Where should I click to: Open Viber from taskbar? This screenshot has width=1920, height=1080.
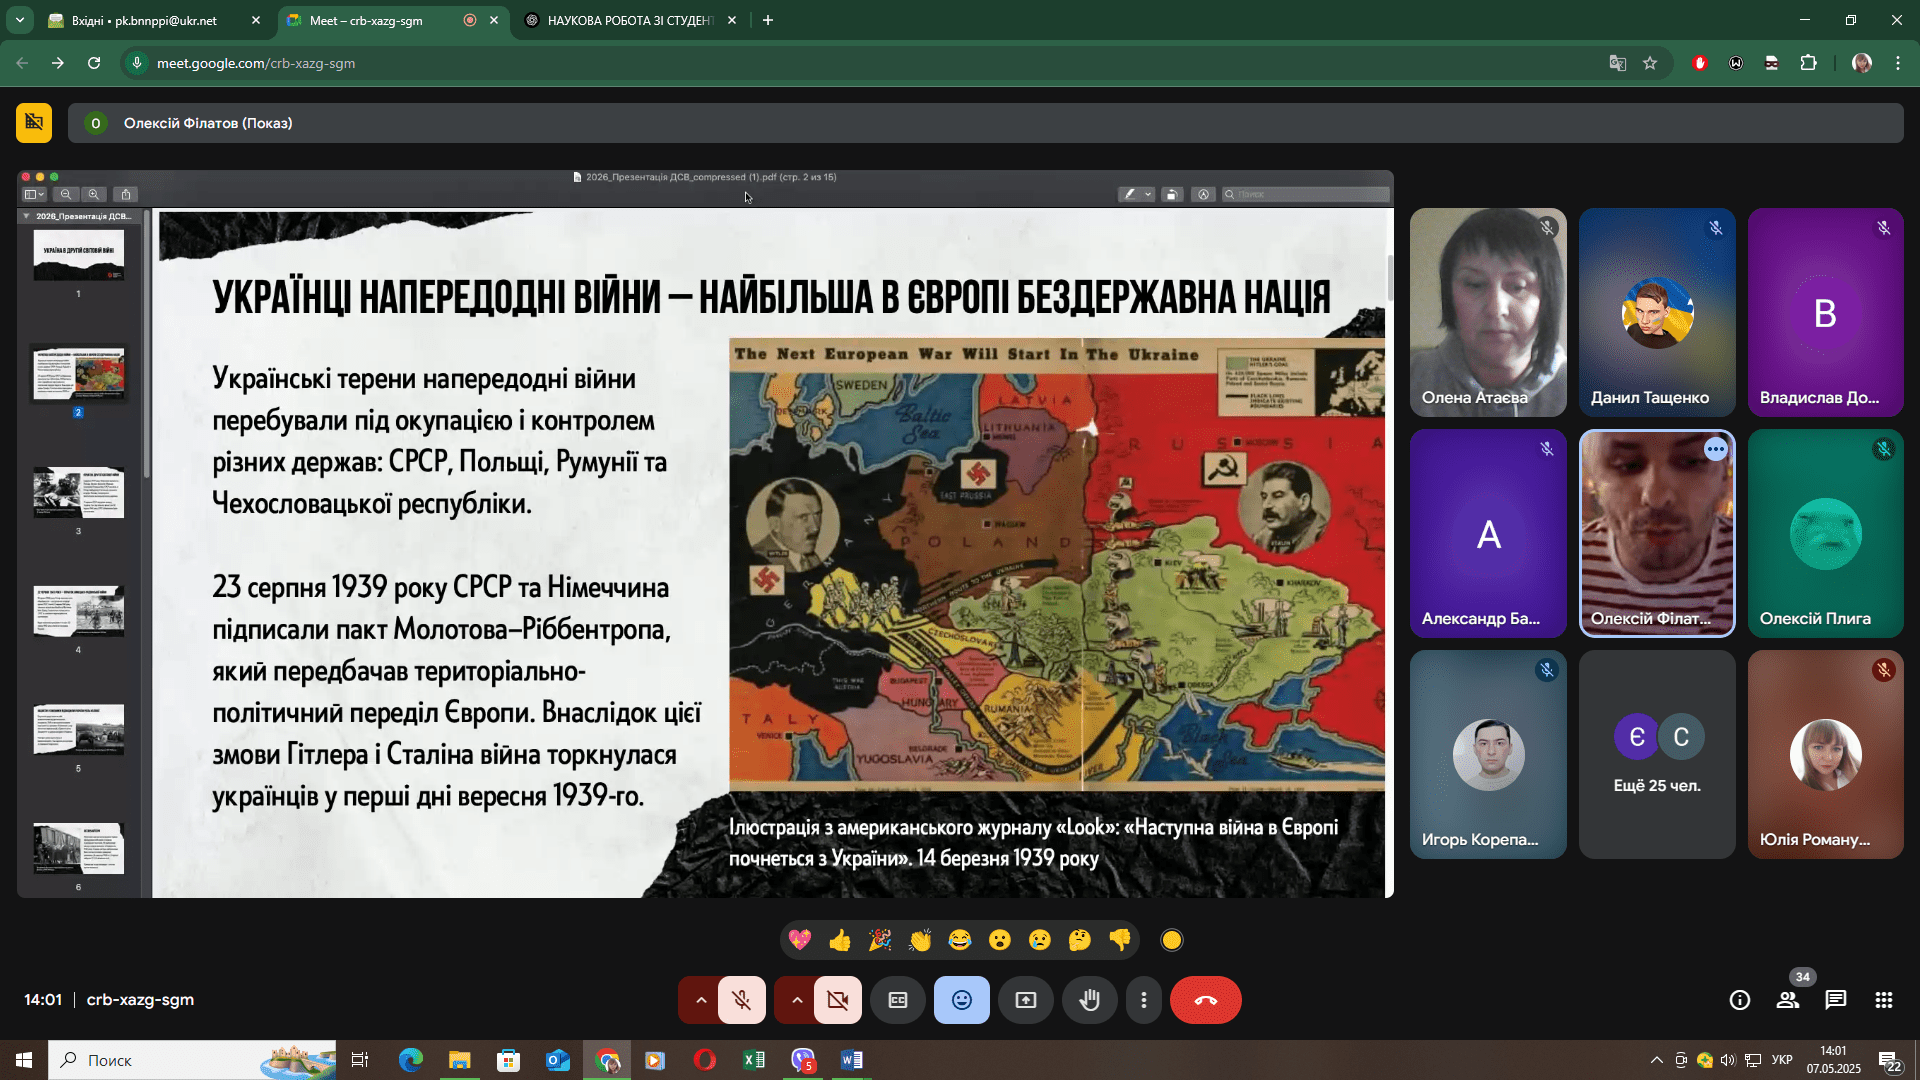(x=803, y=1060)
